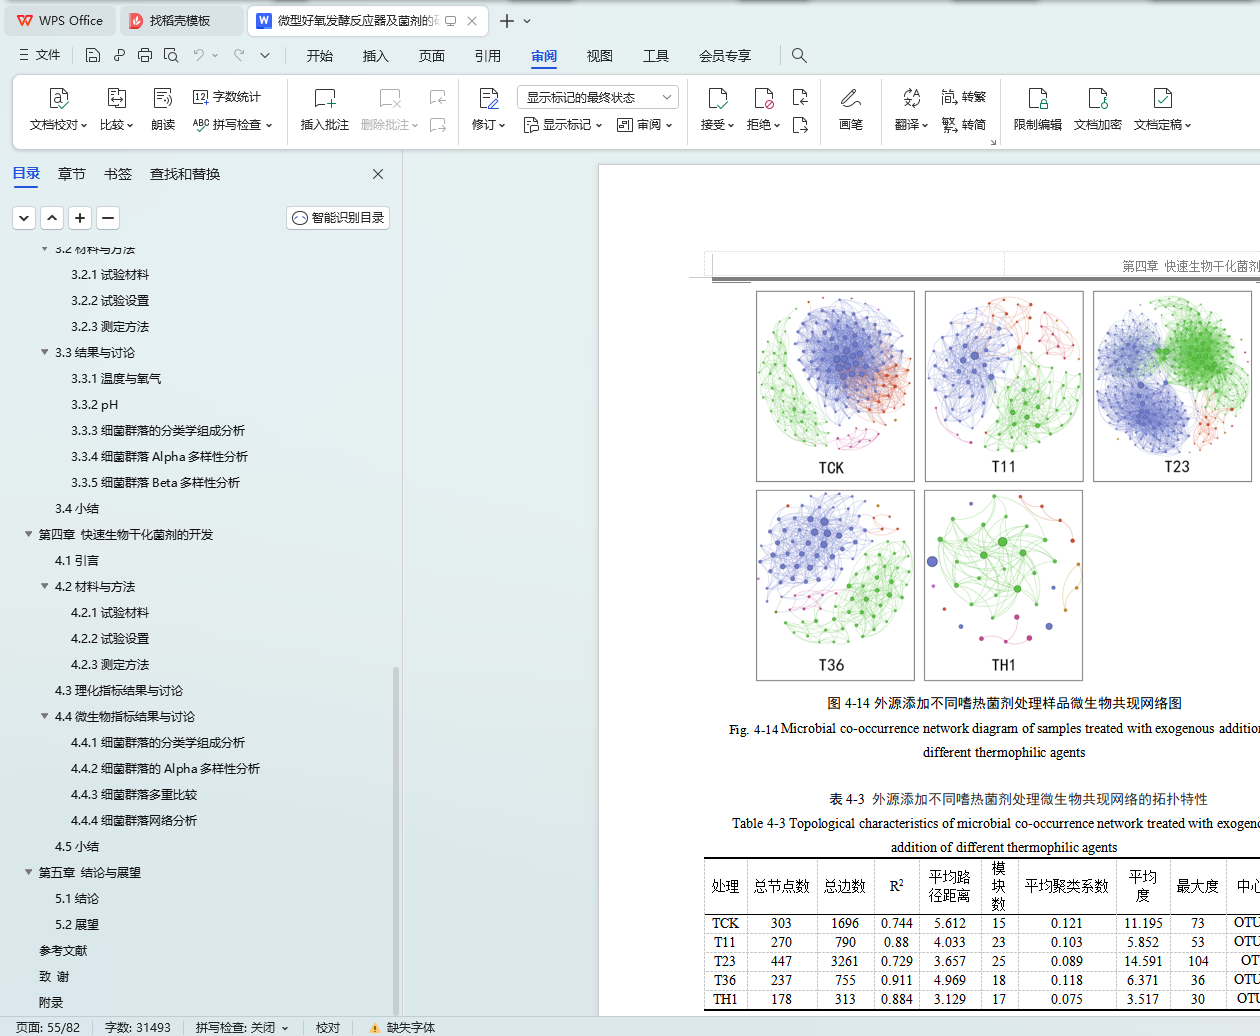The height and width of the screenshot is (1036, 1260).
Task: Open the new tab options chevron
Action: (527, 21)
